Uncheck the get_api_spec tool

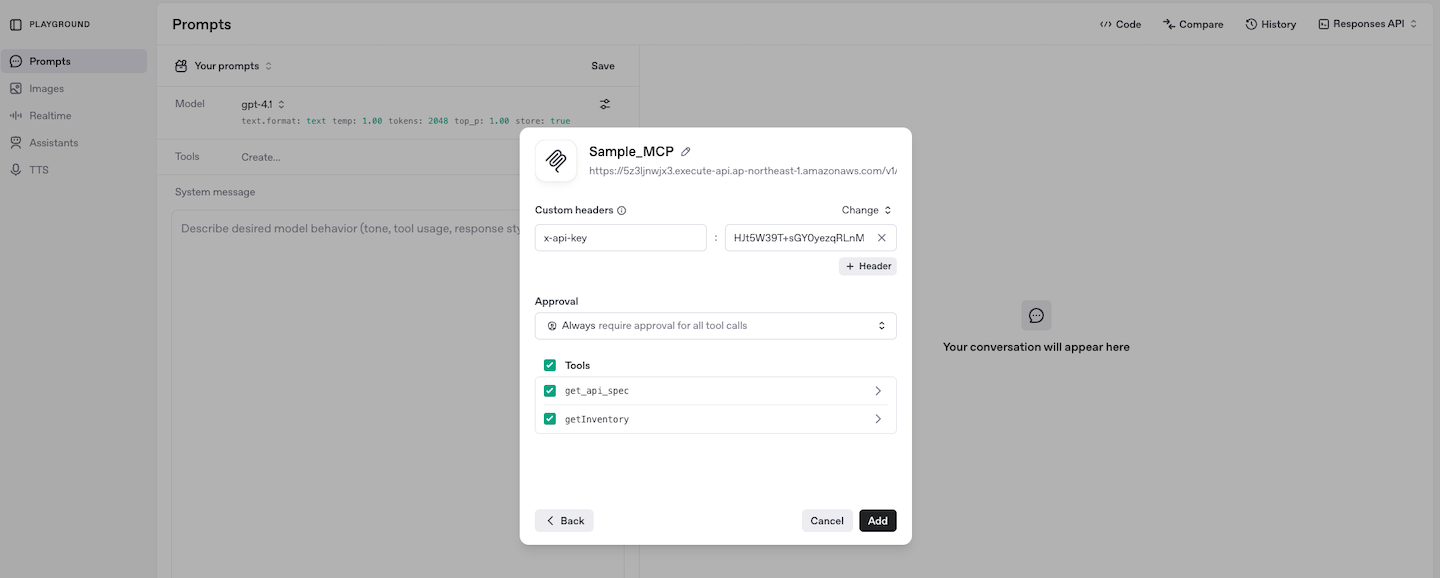coord(550,391)
